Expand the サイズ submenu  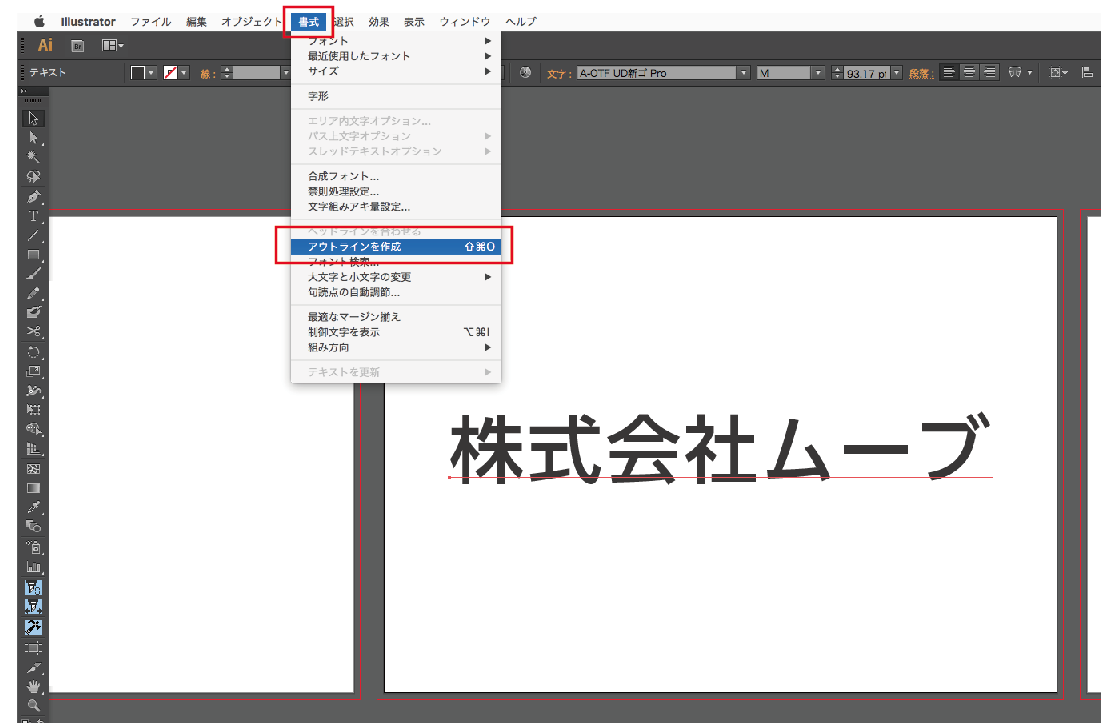pyautogui.click(x=396, y=71)
